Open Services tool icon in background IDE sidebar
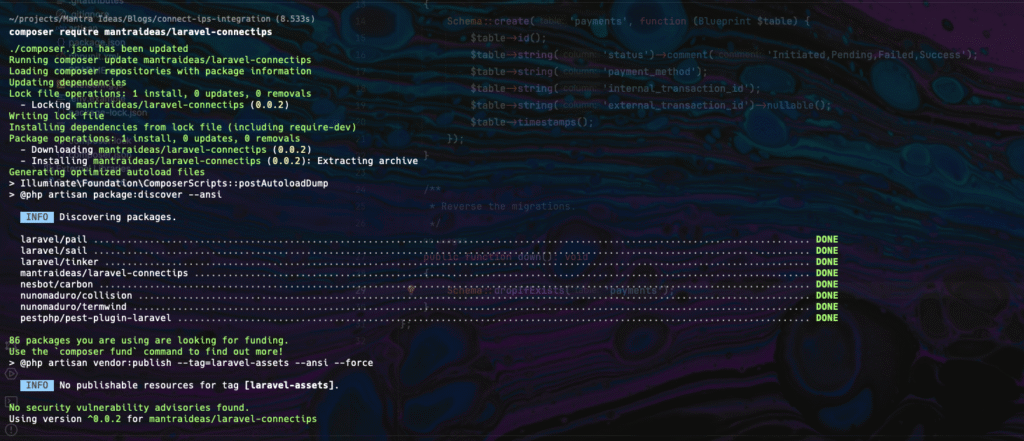Image resolution: width=1024 pixels, height=441 pixels. (11, 374)
